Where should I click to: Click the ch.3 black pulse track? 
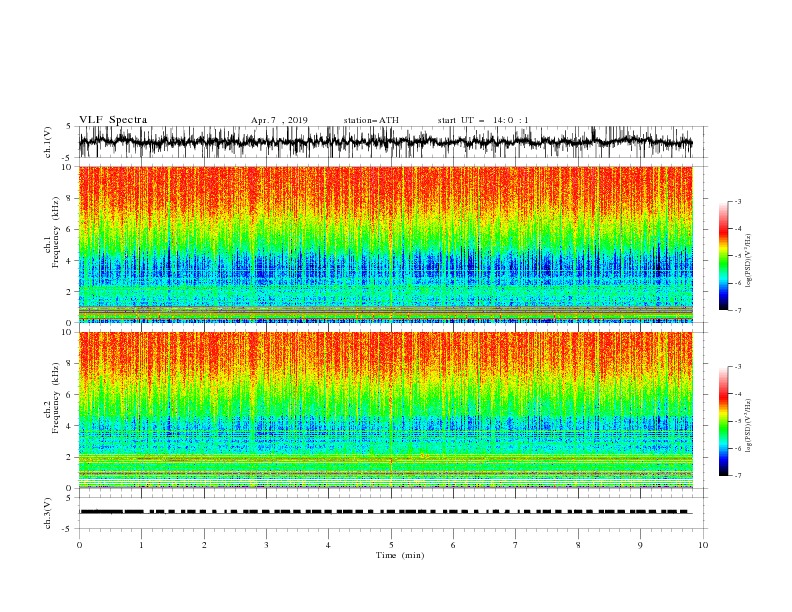pos(386,512)
